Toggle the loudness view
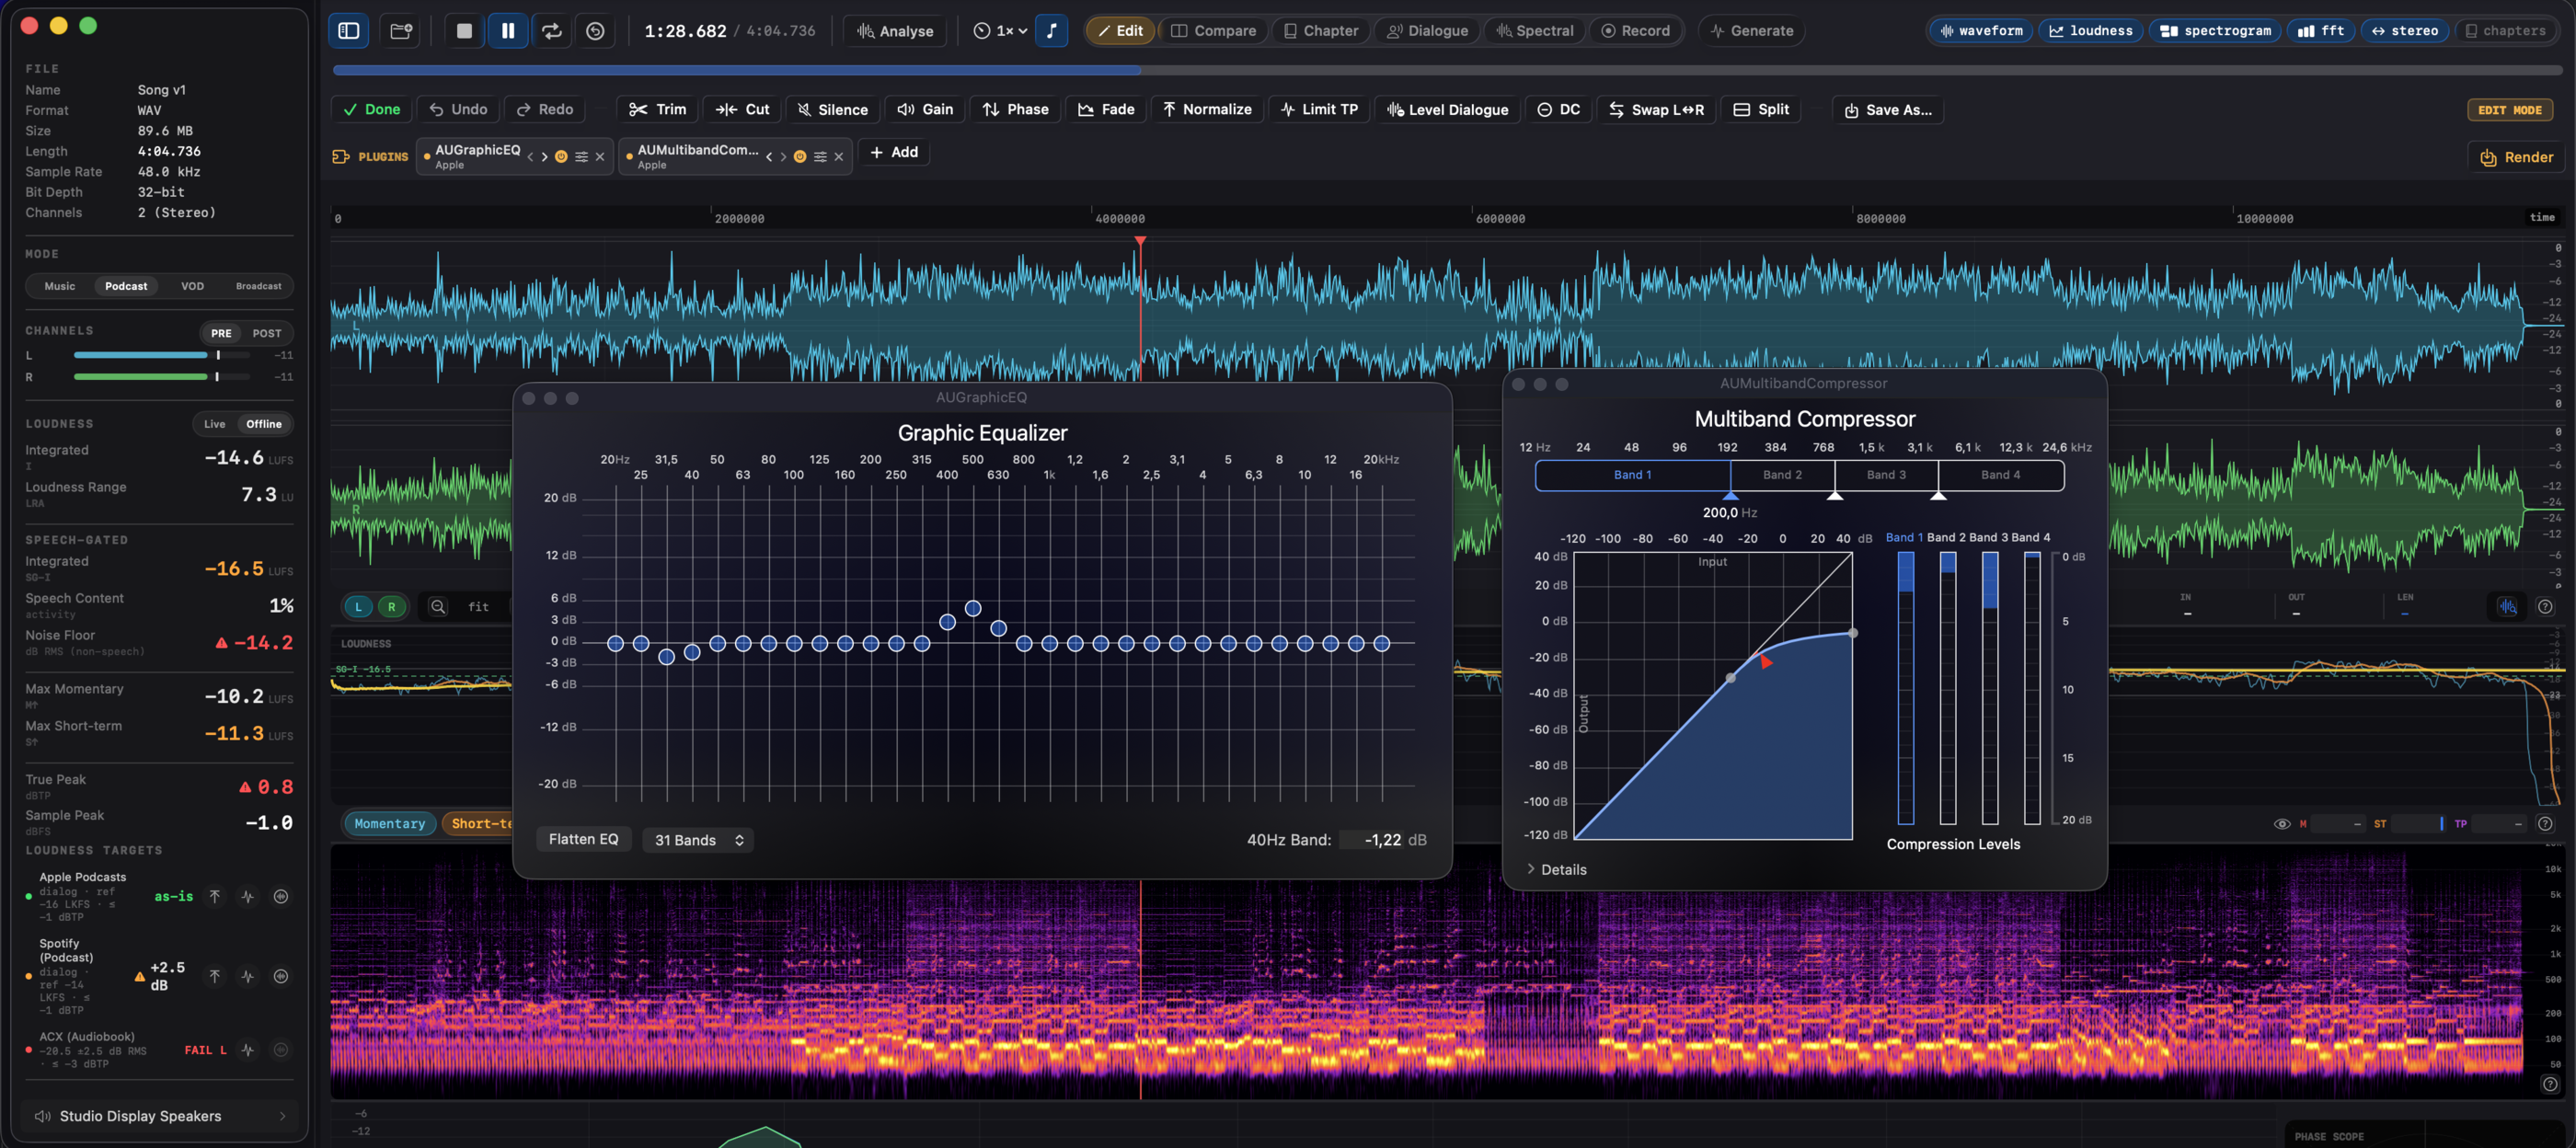 pos(2090,31)
